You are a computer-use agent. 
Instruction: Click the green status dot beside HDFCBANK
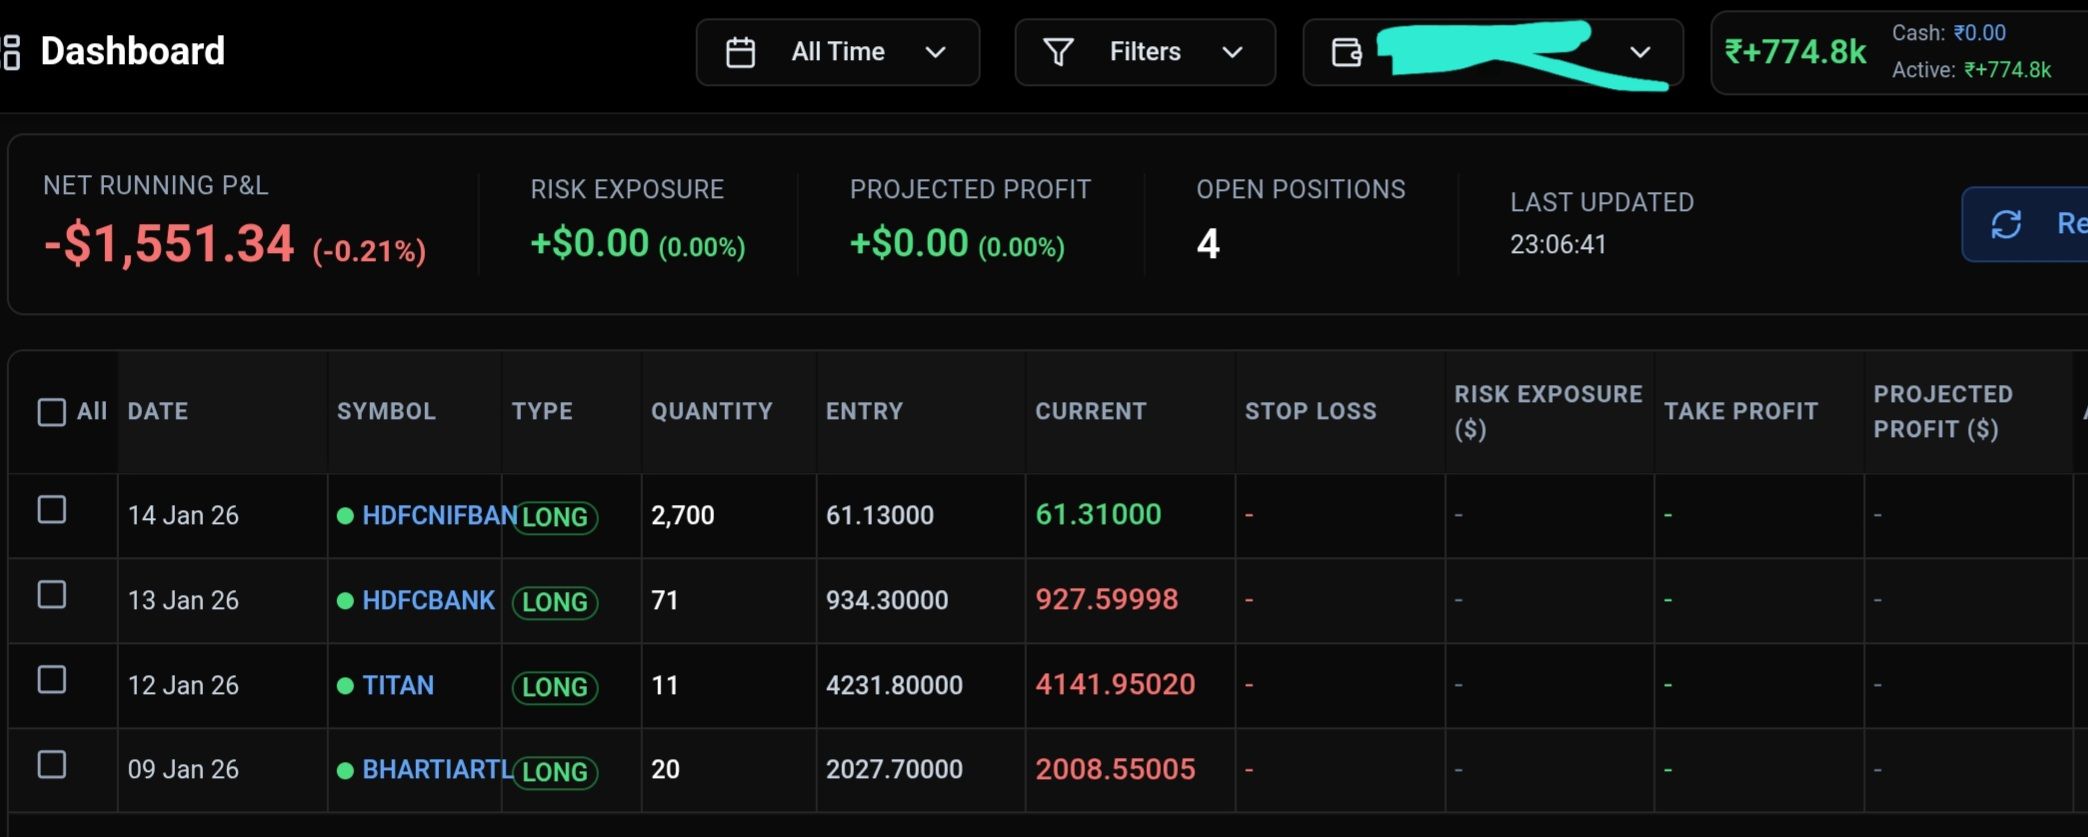tap(345, 601)
